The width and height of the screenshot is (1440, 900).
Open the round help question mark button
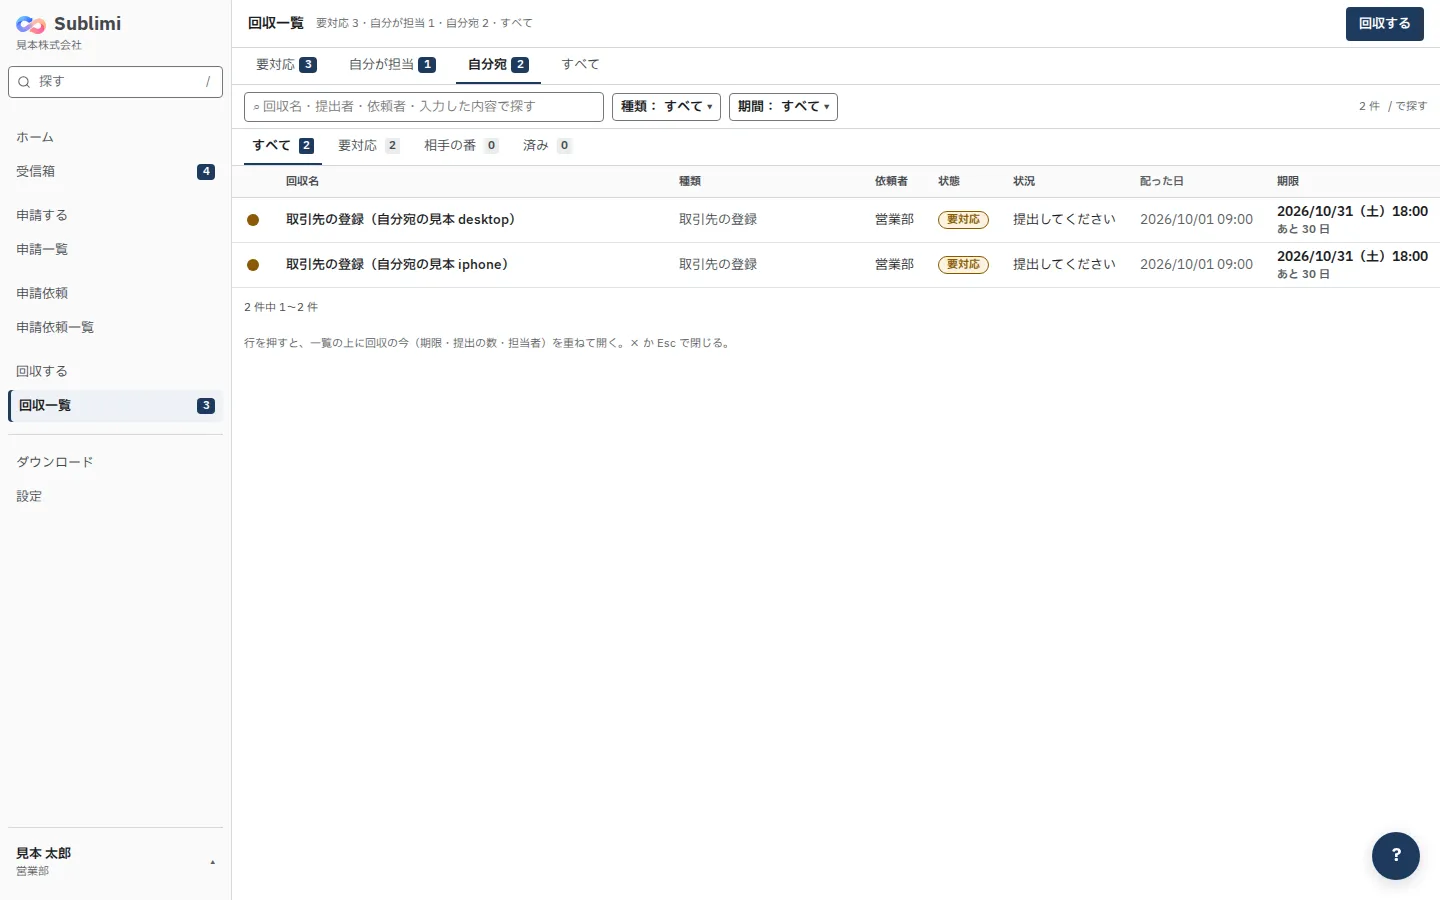click(x=1396, y=856)
